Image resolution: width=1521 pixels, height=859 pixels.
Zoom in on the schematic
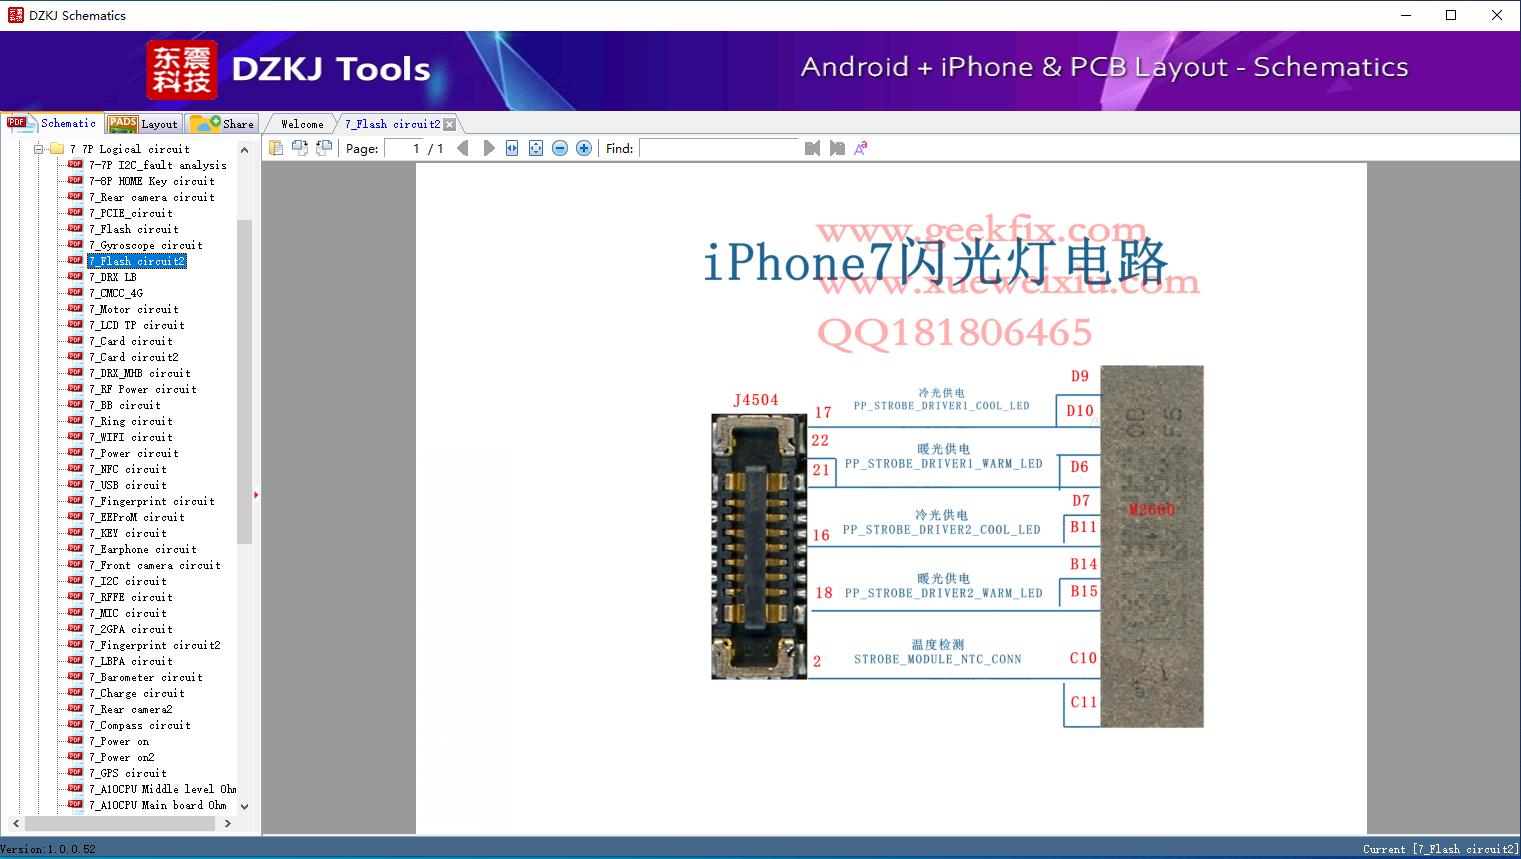tap(584, 148)
